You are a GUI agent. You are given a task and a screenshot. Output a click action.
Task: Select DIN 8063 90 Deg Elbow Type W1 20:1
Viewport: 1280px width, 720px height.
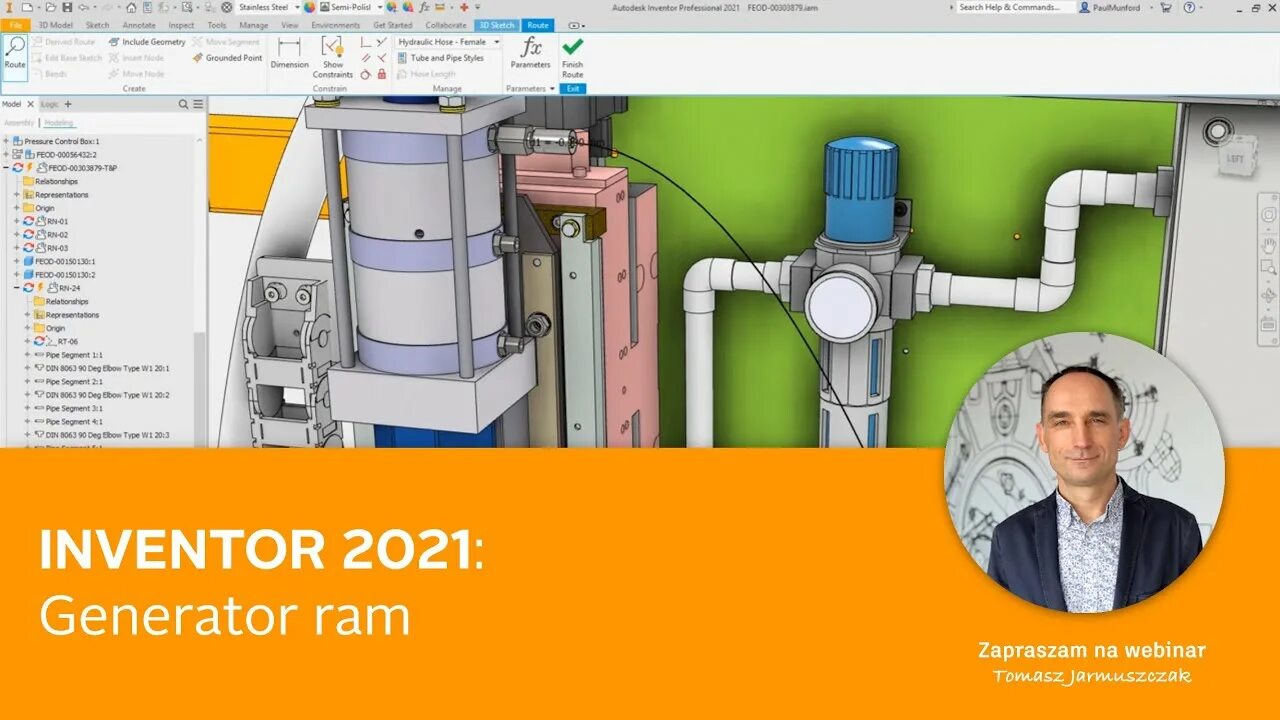point(108,368)
